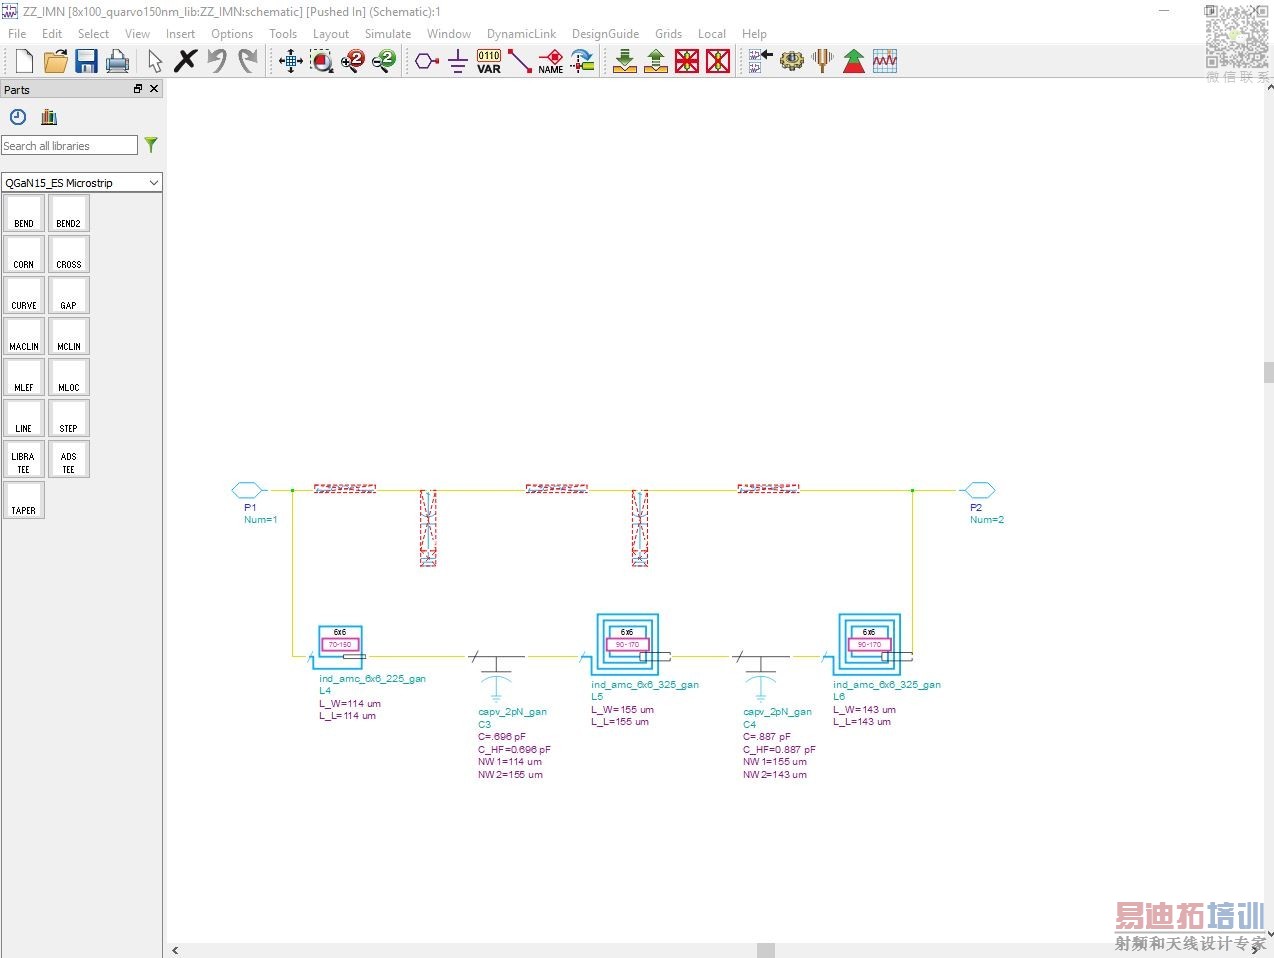Open the DesignGuide menu
This screenshot has height=958, width=1274.
[x=605, y=33]
